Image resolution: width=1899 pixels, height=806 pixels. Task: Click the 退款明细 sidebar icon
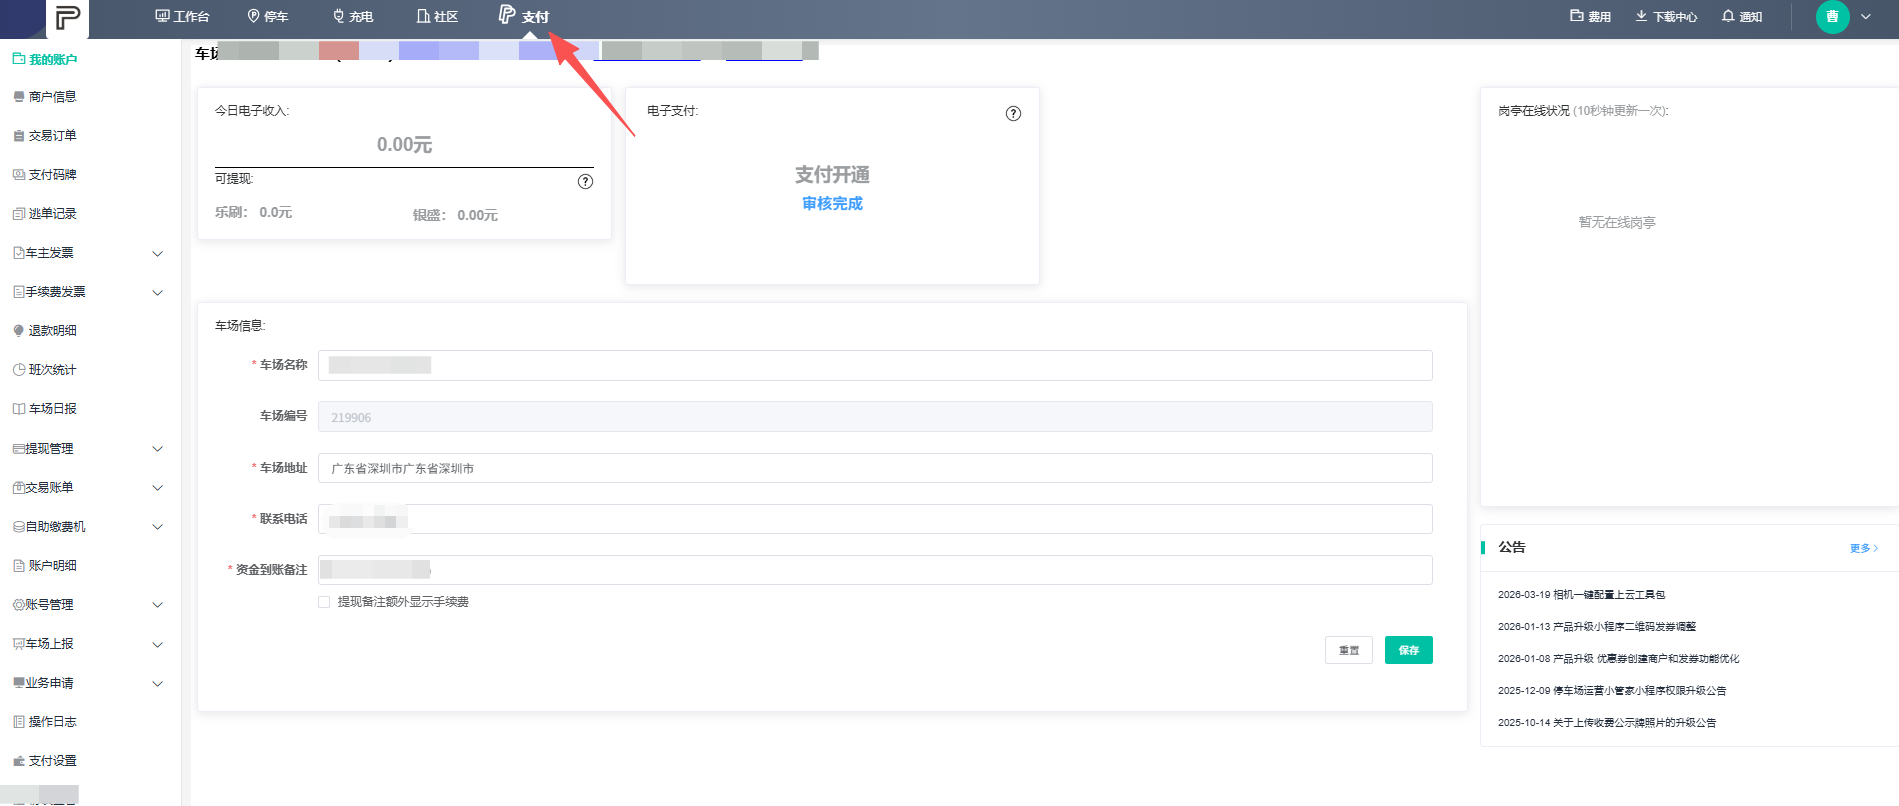(x=19, y=331)
